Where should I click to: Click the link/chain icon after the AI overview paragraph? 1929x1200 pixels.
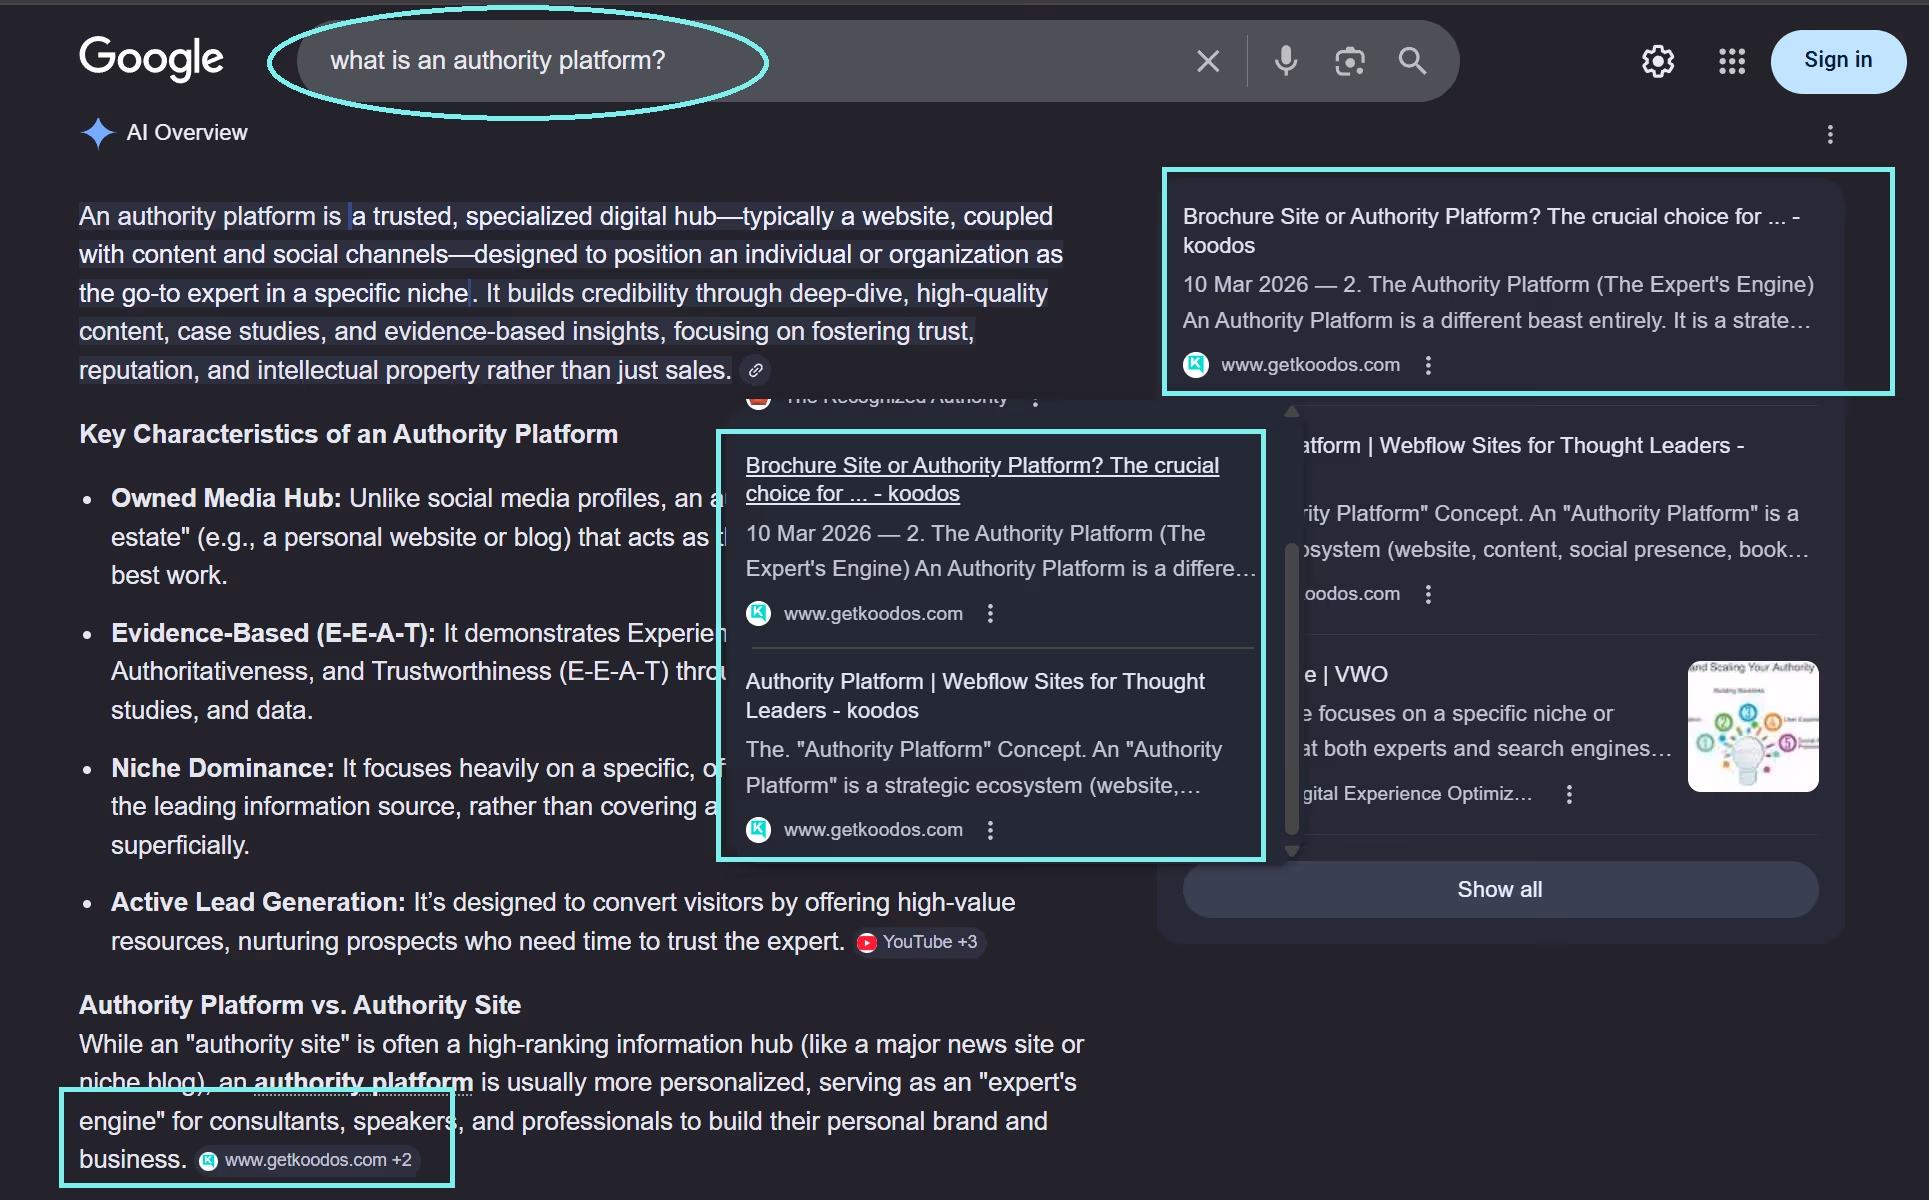coord(755,370)
